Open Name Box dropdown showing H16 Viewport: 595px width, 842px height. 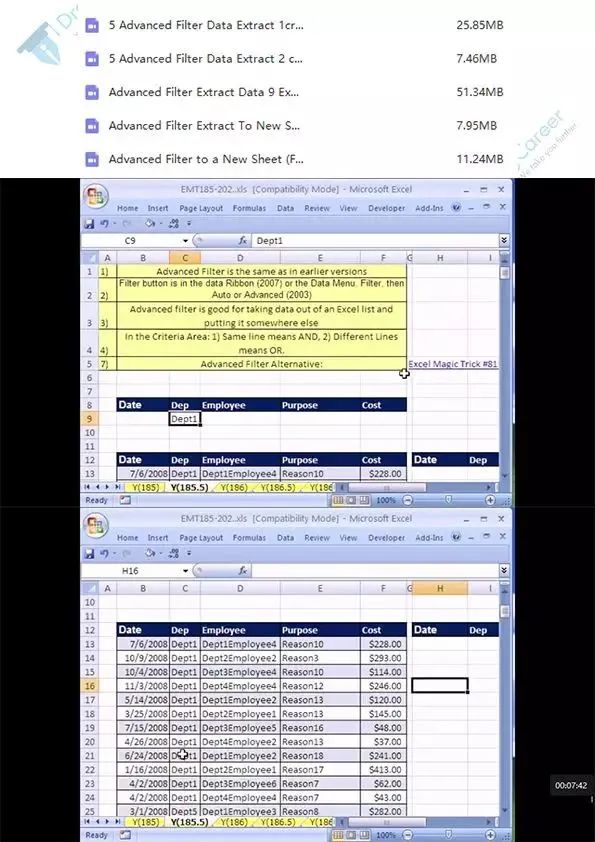[185, 571]
